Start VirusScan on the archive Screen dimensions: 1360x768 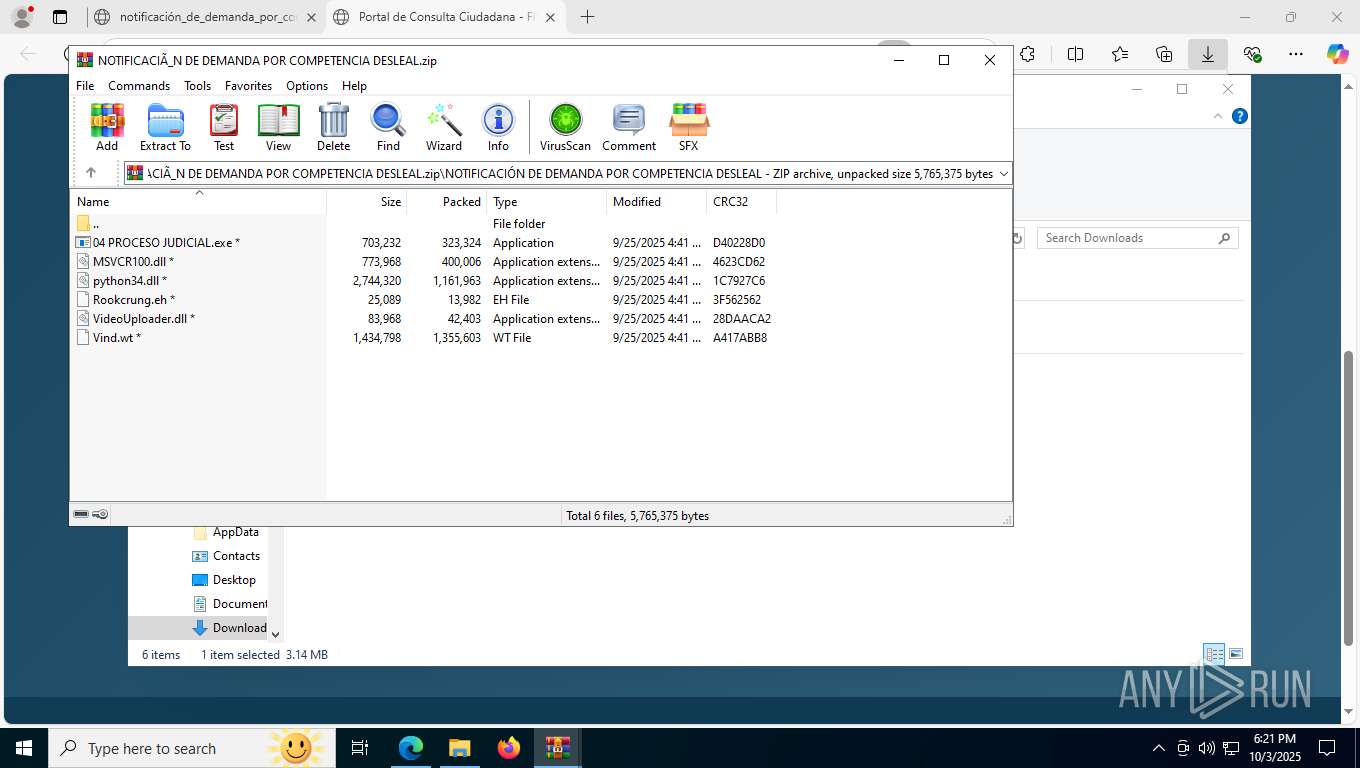[565, 128]
